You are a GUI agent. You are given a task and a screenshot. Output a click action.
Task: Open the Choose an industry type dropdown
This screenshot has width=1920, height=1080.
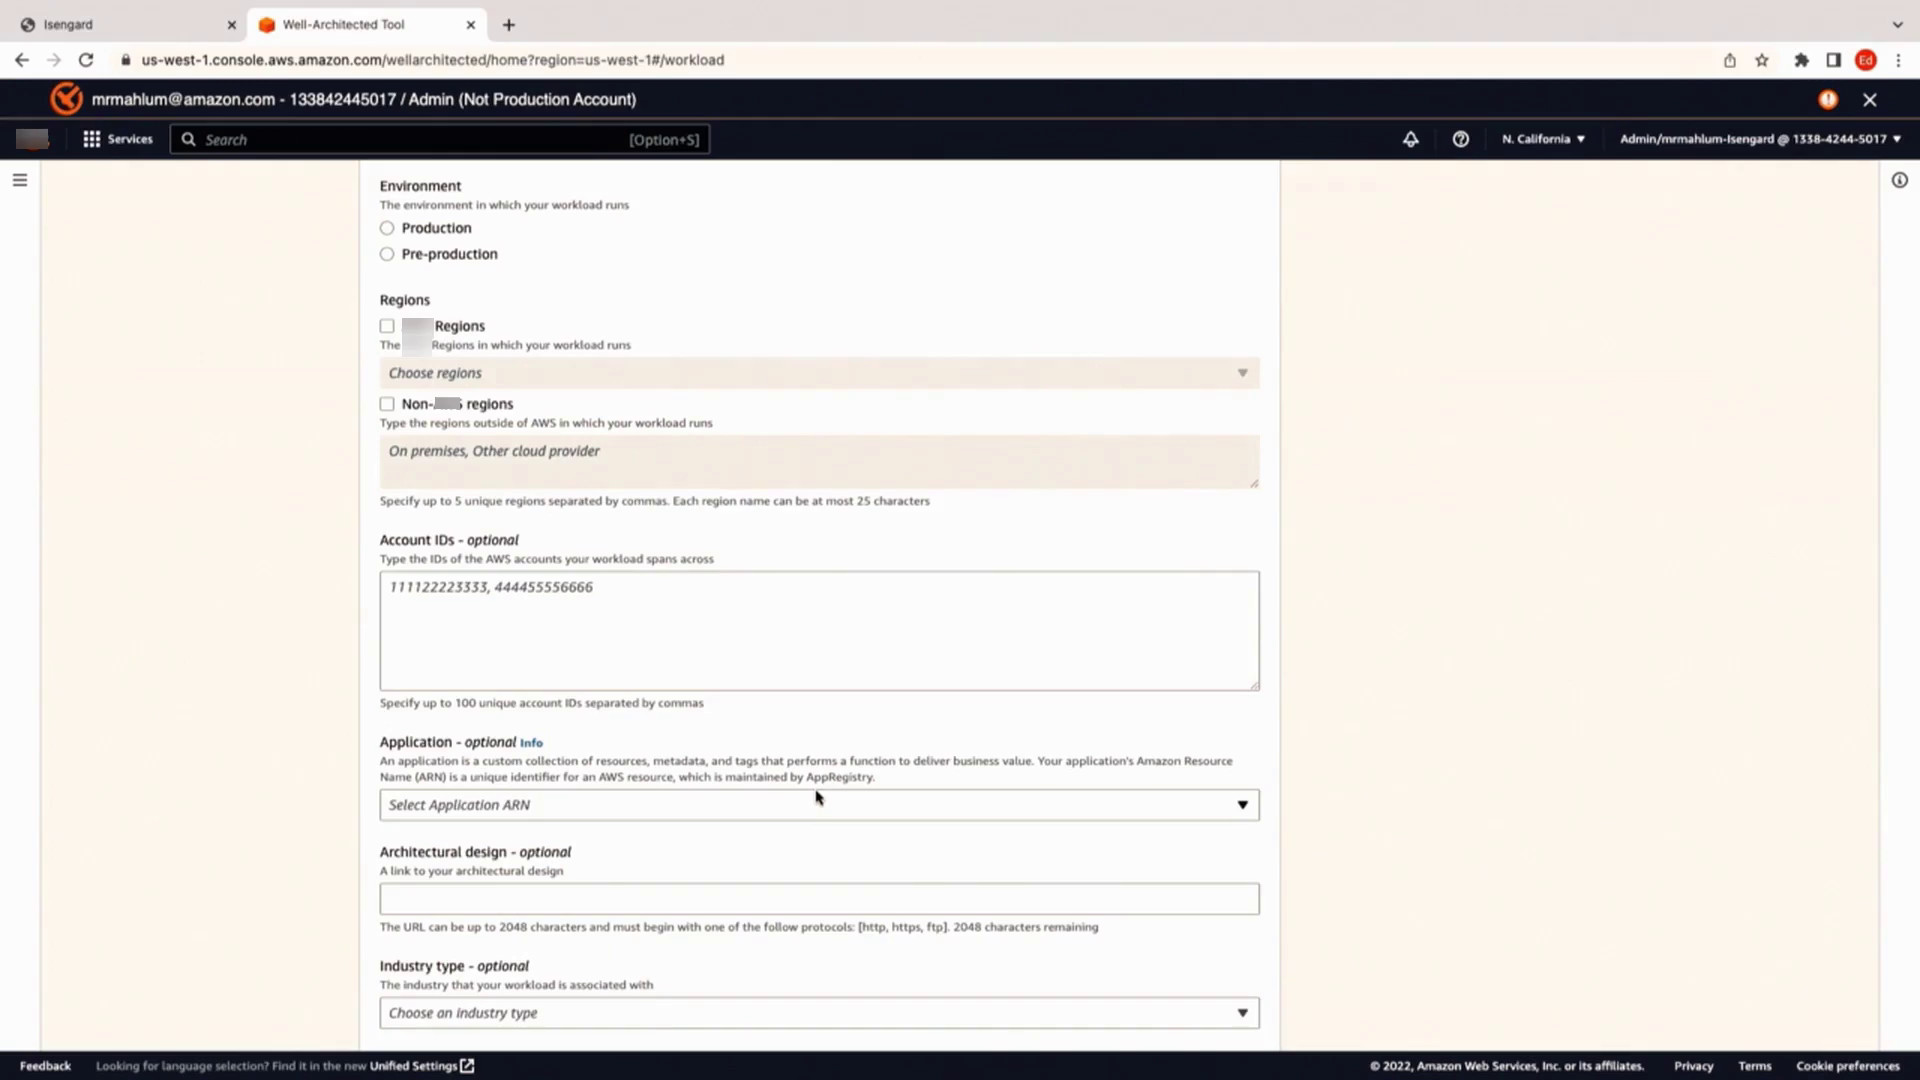pyautogui.click(x=818, y=1013)
